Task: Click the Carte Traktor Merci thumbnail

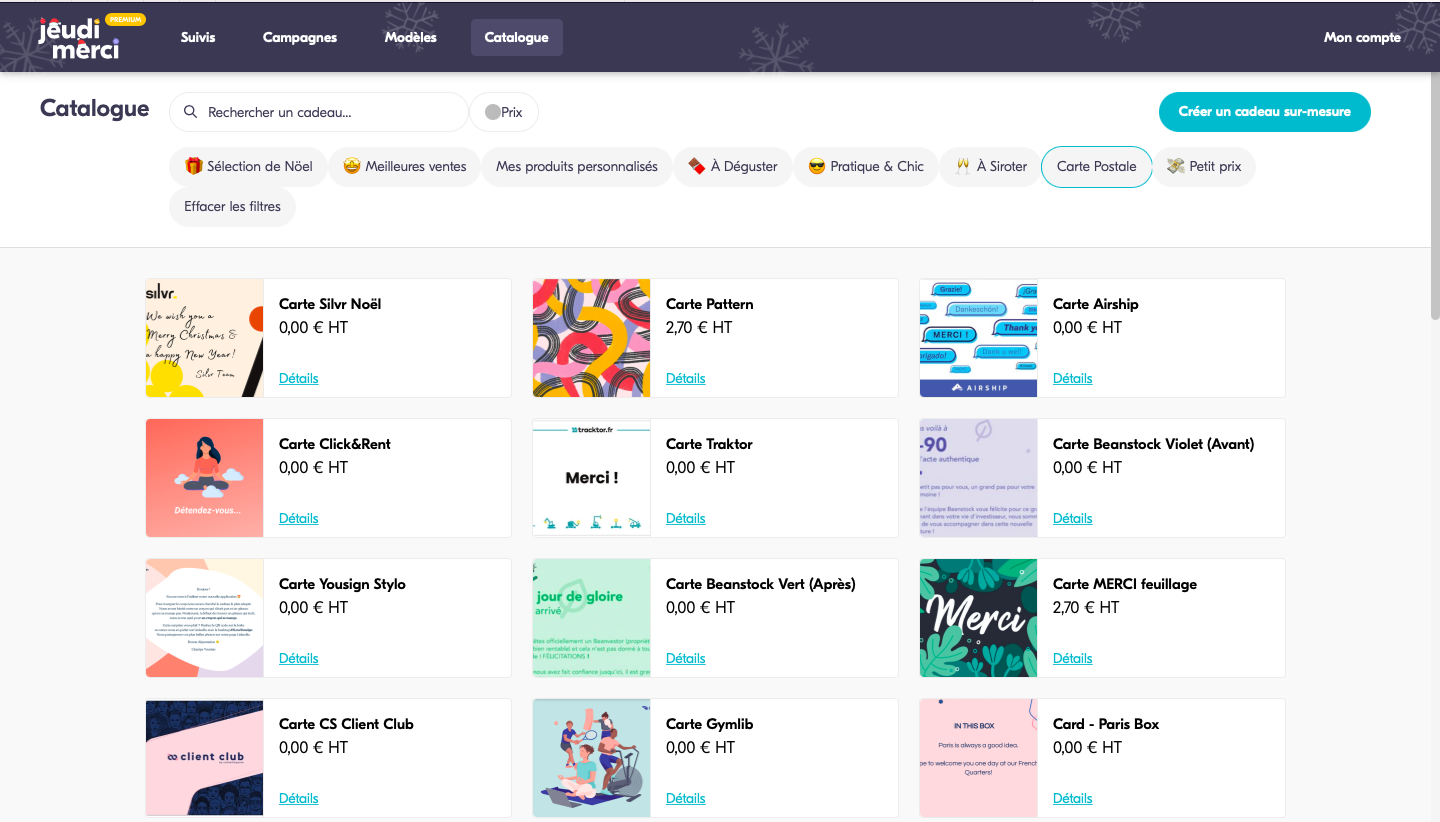Action: [592, 478]
